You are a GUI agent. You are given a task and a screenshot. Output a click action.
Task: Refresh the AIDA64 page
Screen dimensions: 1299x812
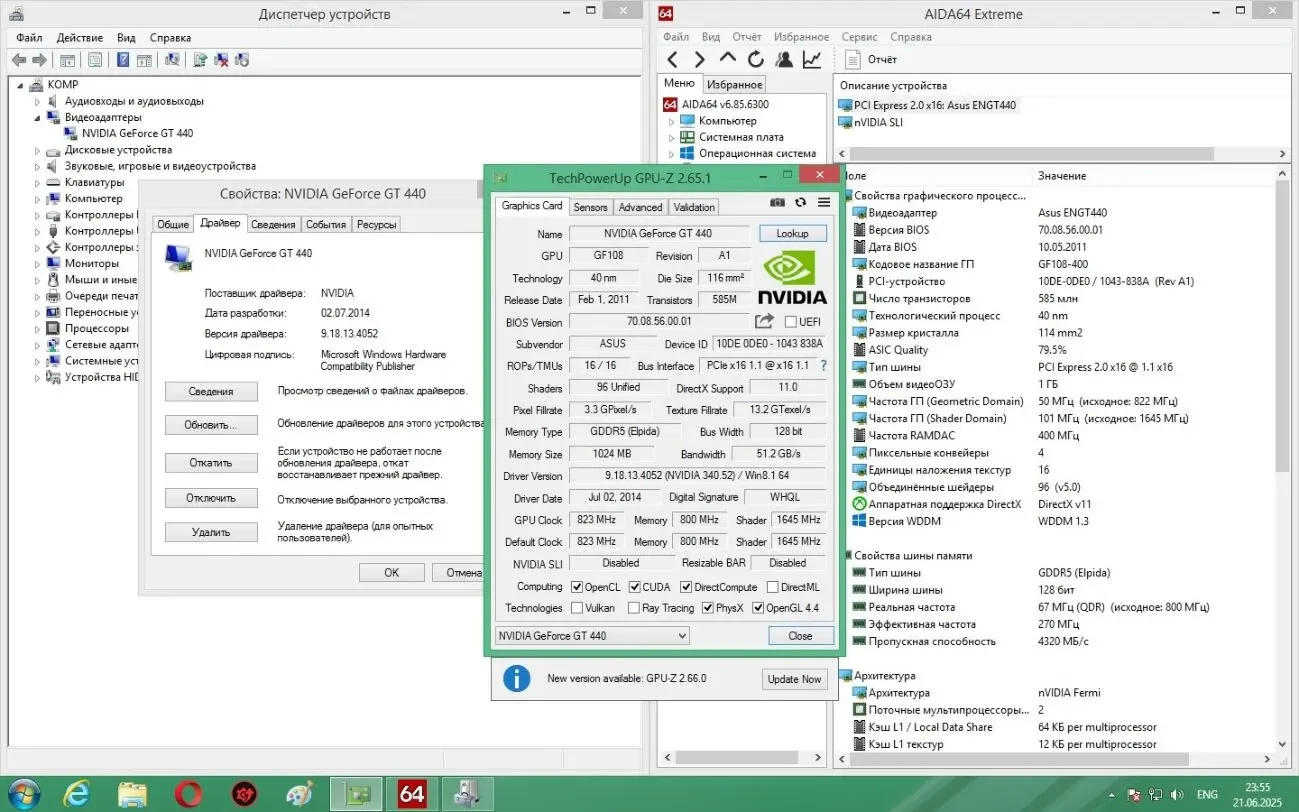(x=756, y=59)
